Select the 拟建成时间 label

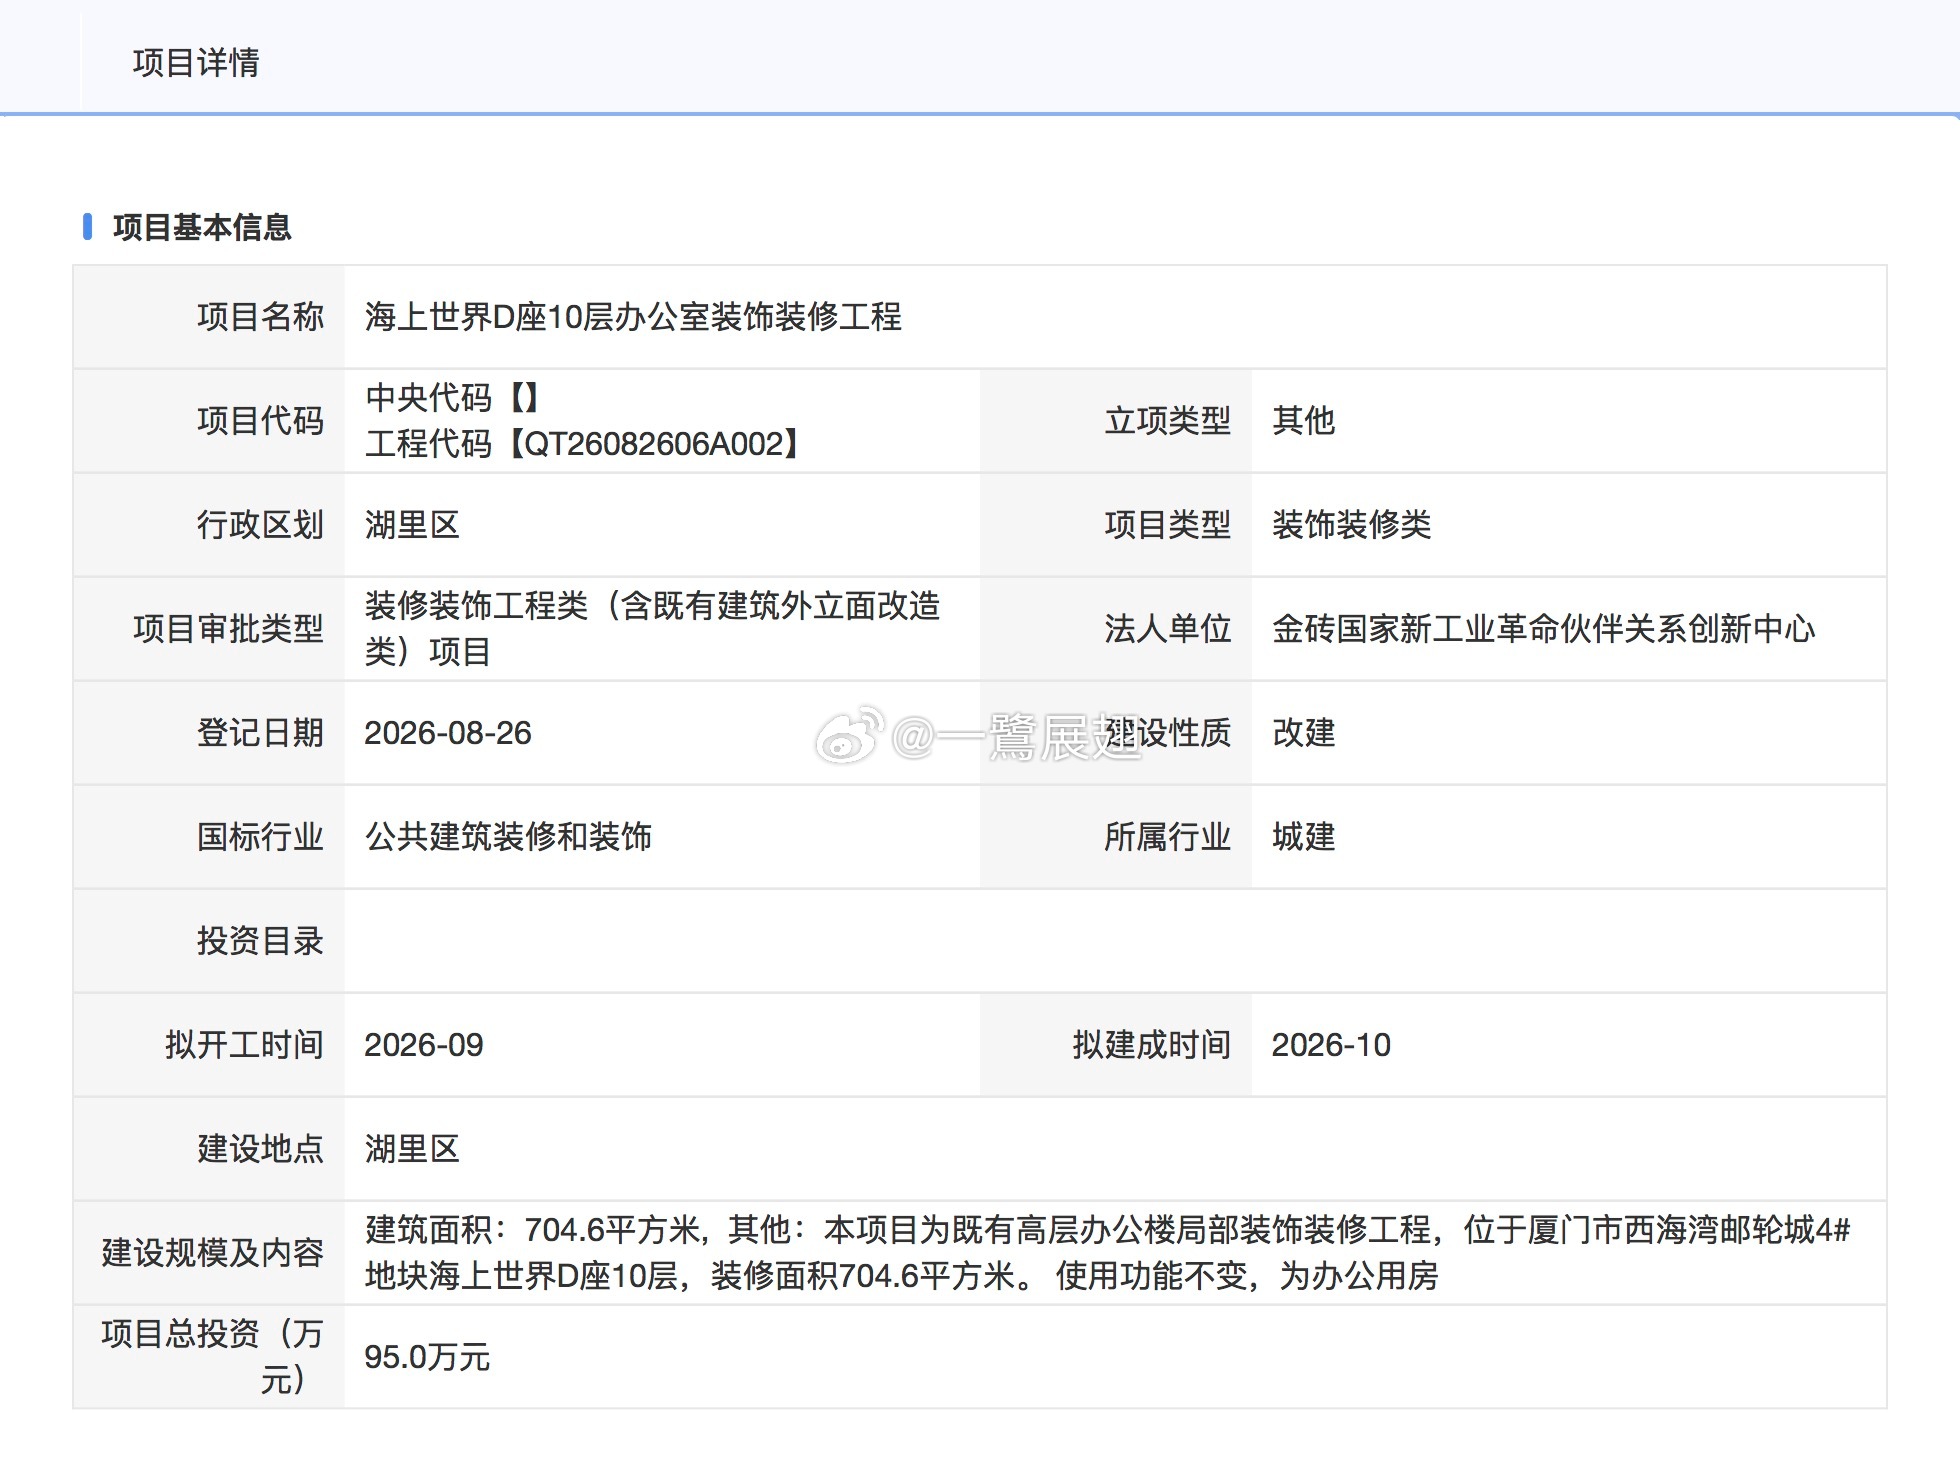coord(1151,1045)
